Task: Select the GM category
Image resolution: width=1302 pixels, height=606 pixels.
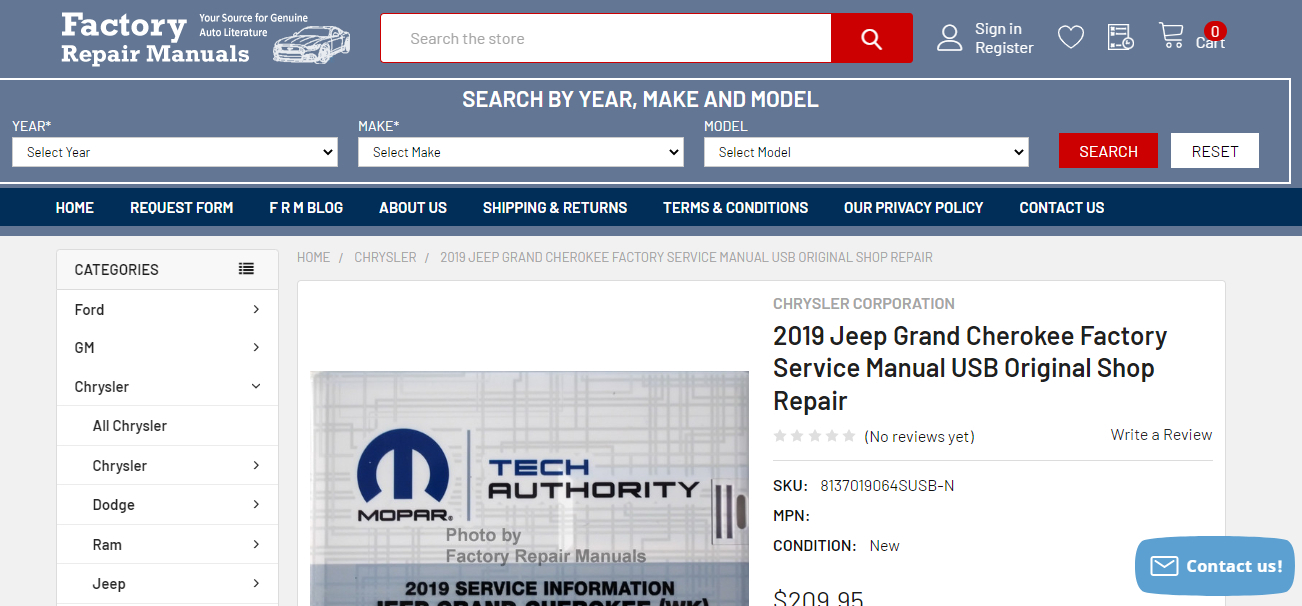Action: pyautogui.click(x=84, y=347)
